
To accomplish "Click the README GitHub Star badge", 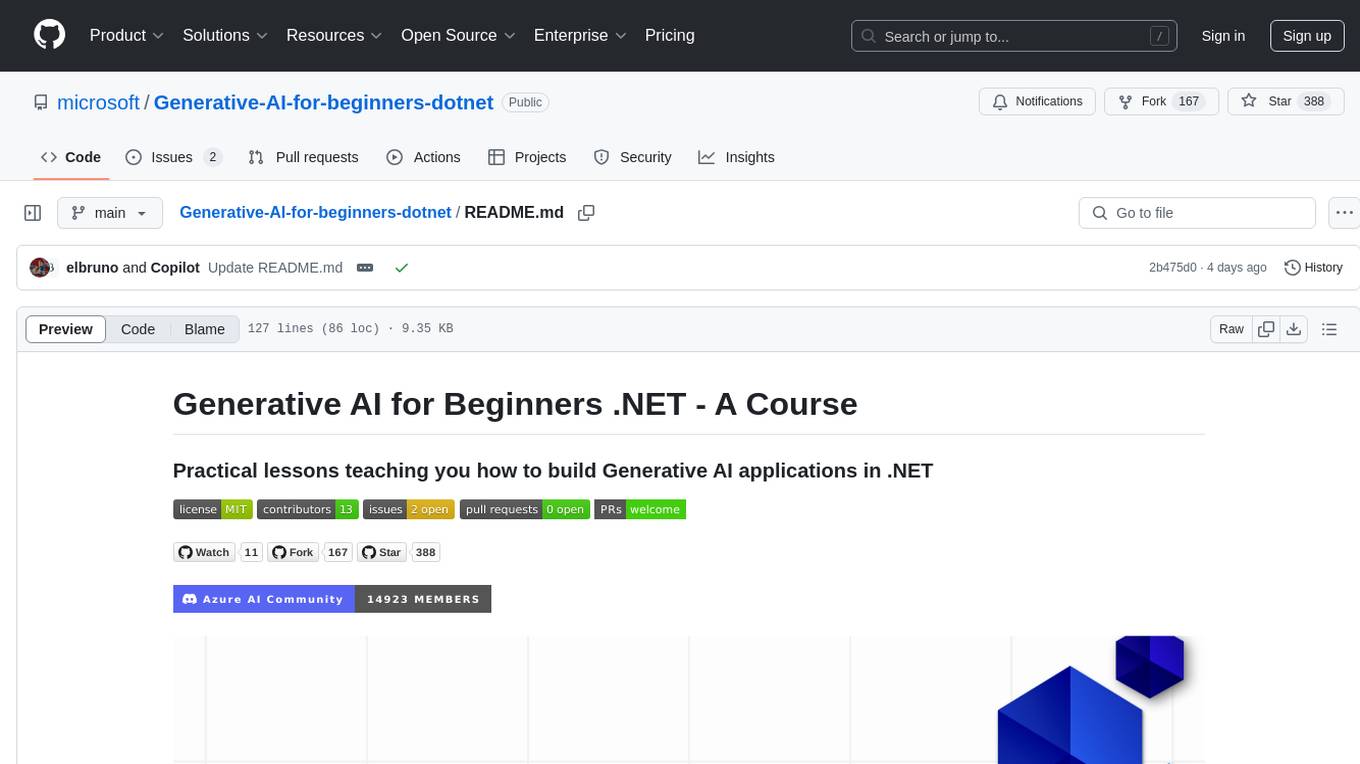I will (x=382, y=552).
